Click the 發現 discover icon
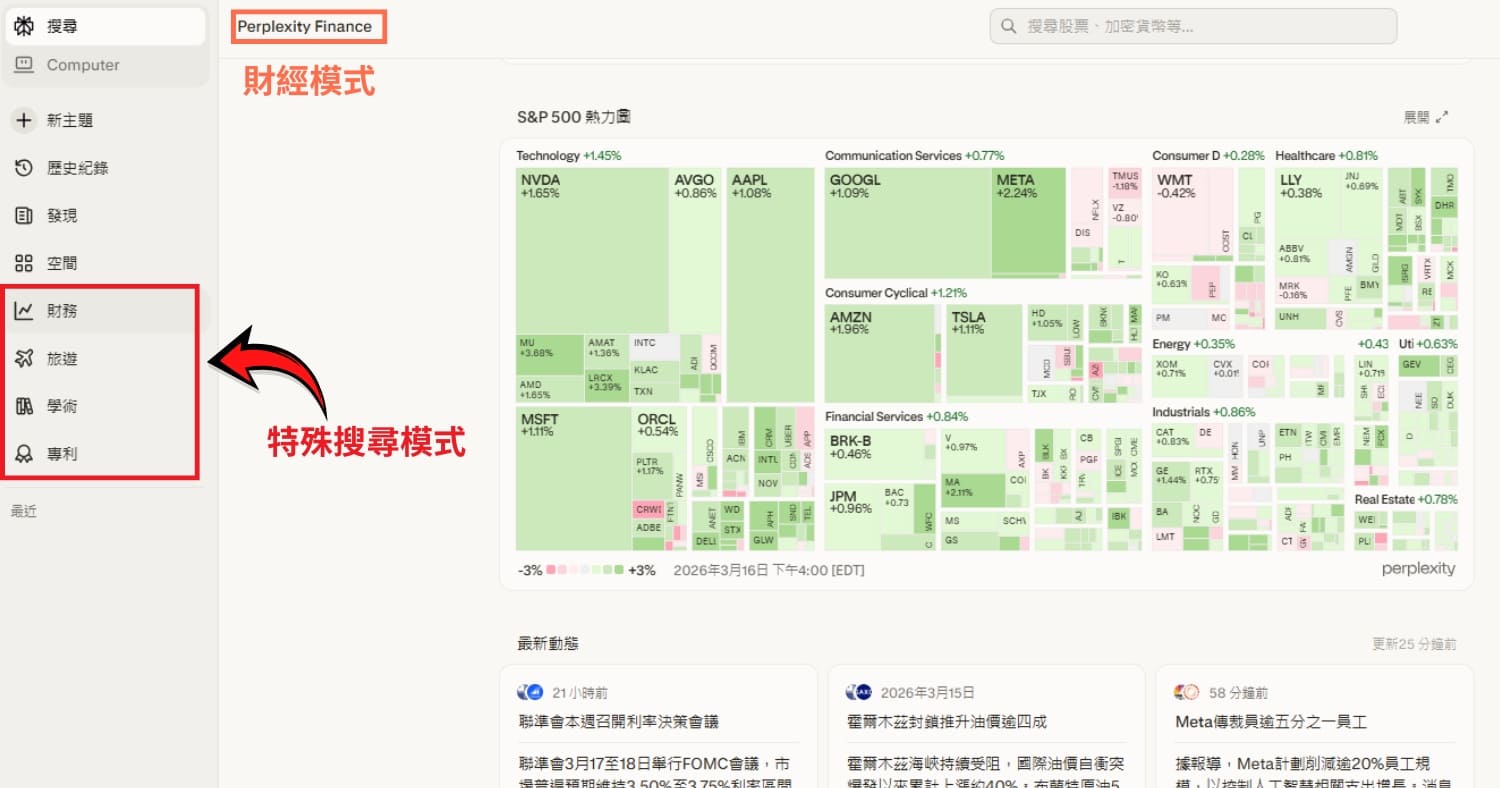1500x788 pixels. (24, 216)
